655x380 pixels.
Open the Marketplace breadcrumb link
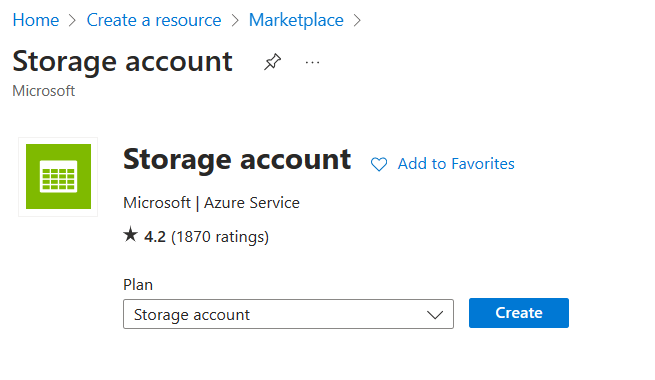tap(296, 20)
